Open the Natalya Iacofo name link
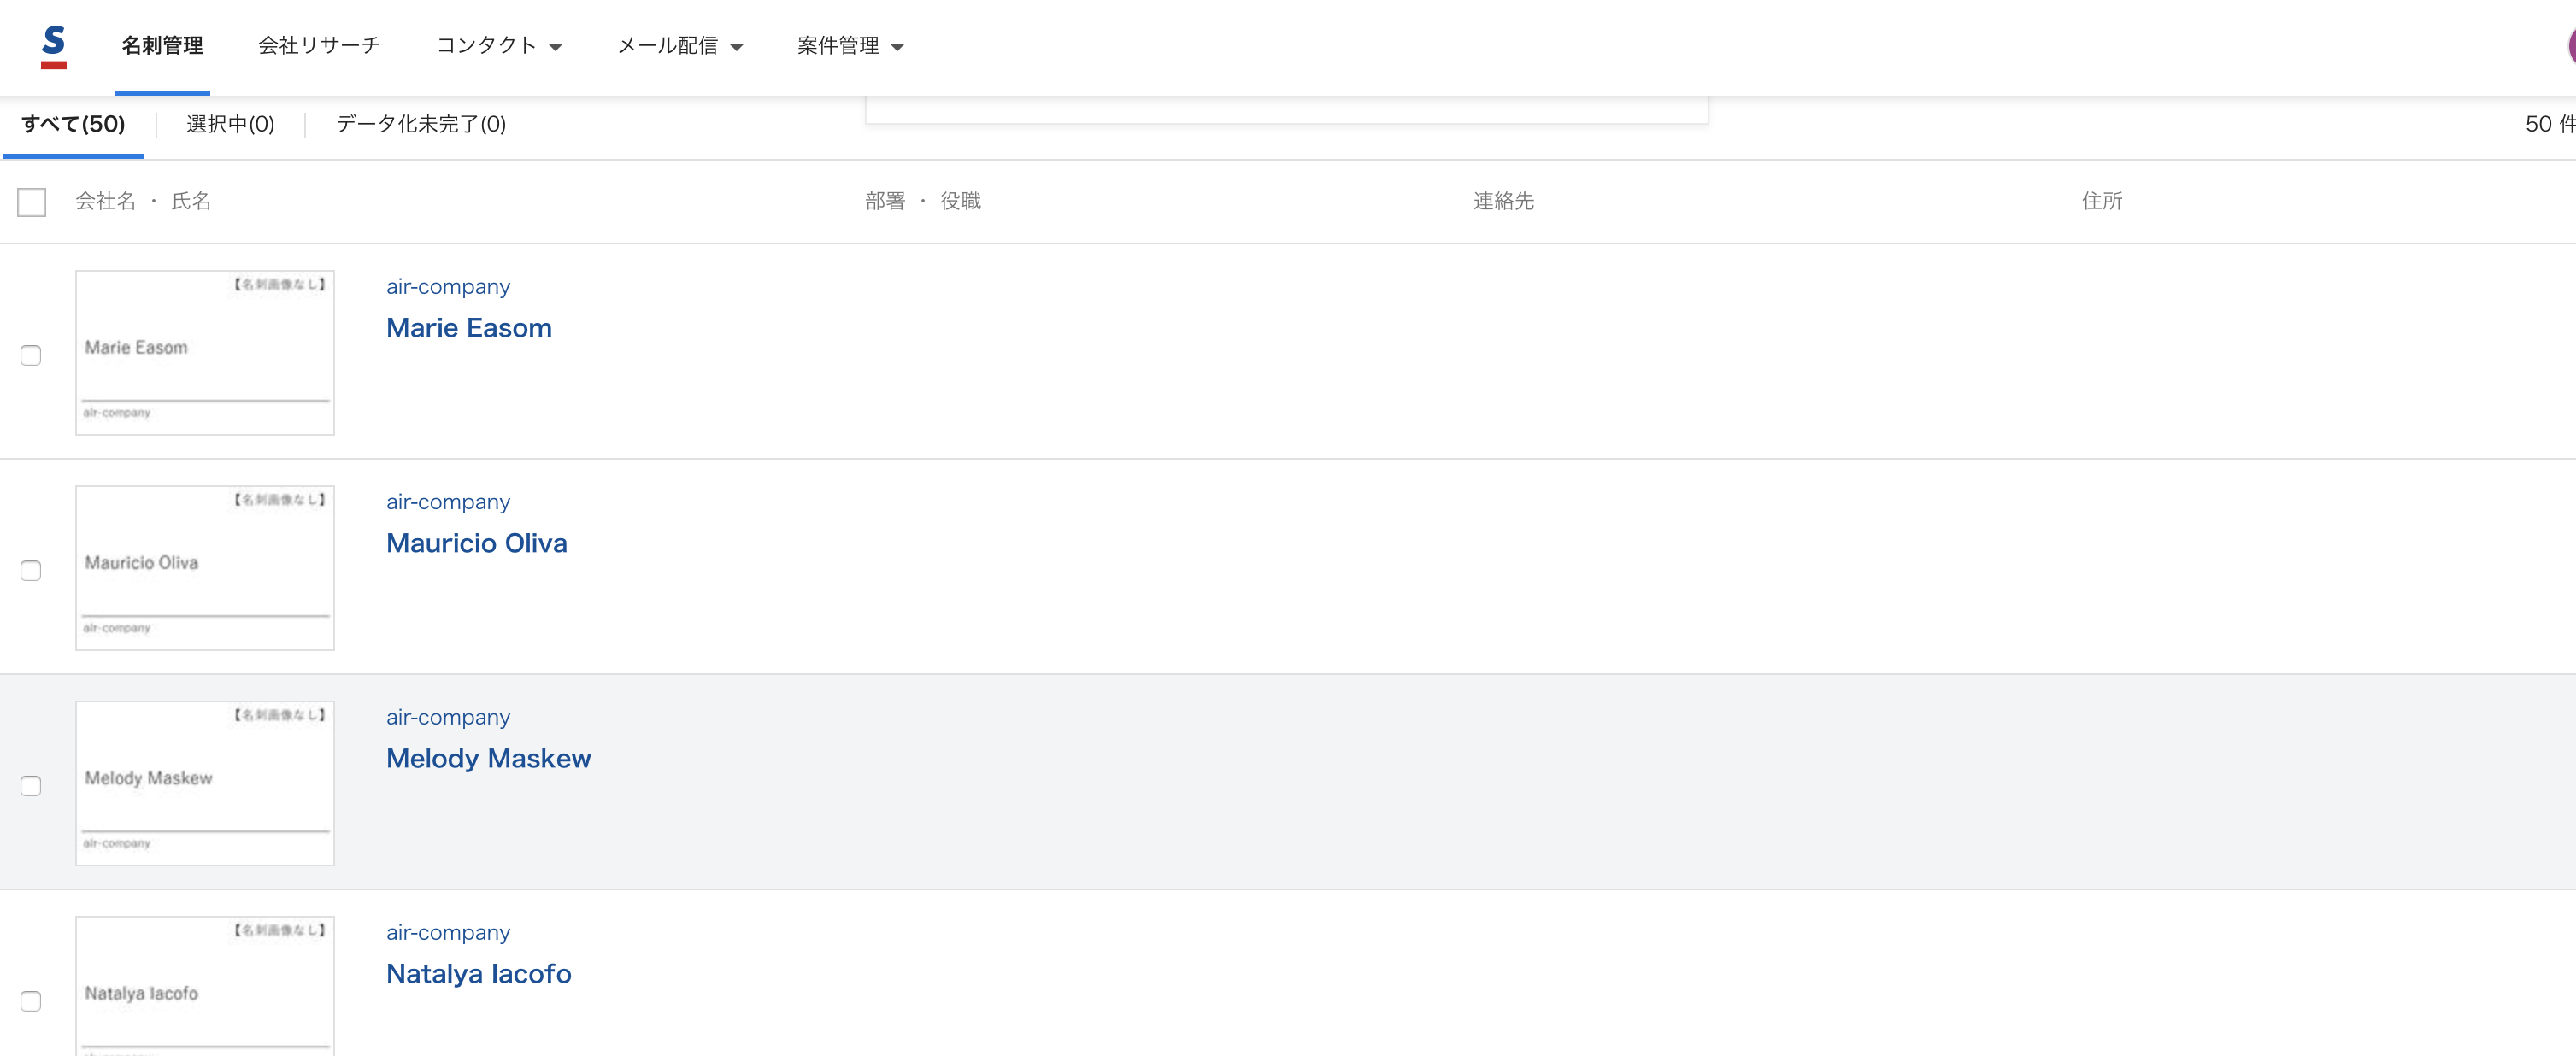 point(478,974)
